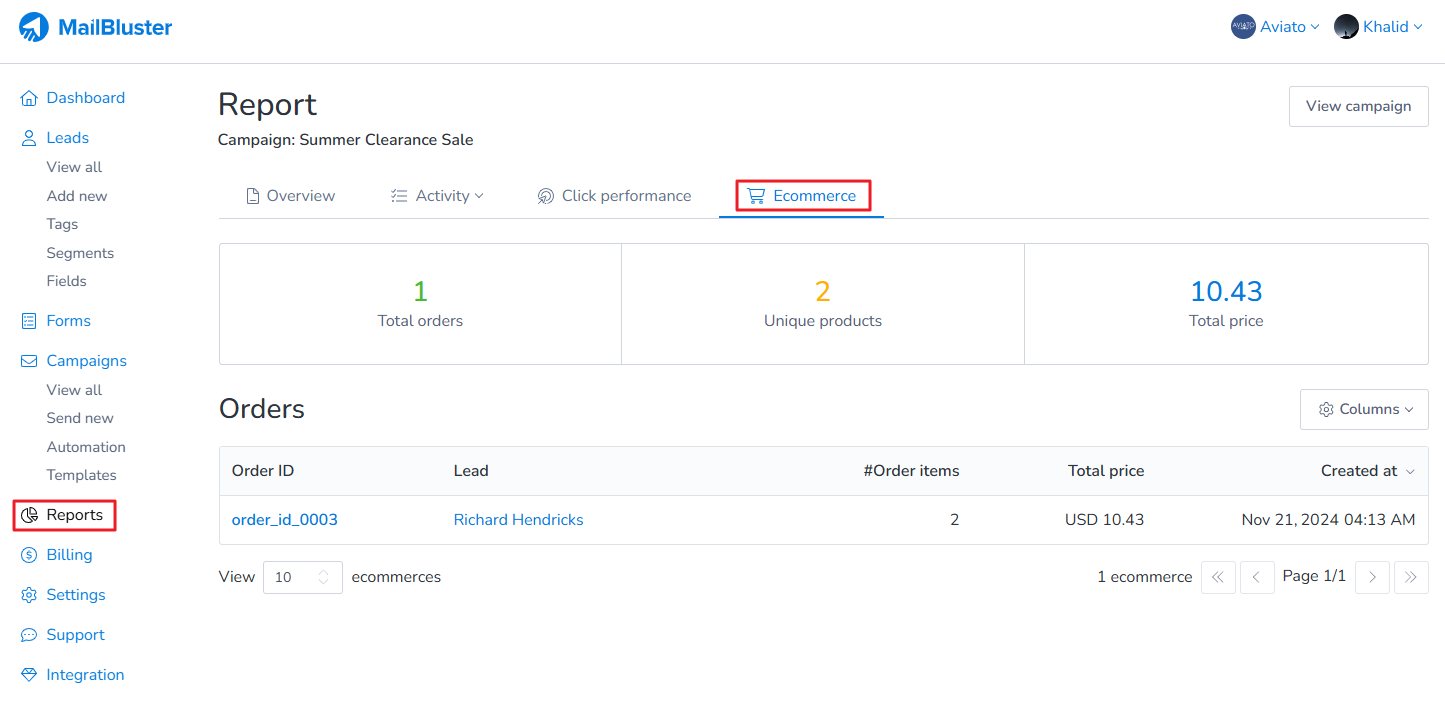Viewport: 1445px width, 716px height.
Task: Click the Campaigns envelope icon
Action: [29, 361]
